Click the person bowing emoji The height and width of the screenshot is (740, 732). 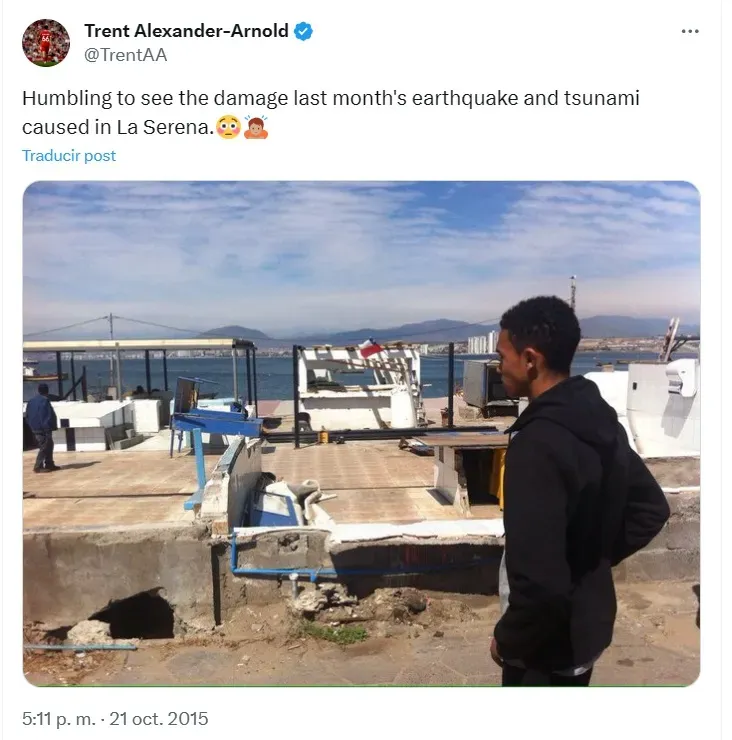tap(256, 127)
